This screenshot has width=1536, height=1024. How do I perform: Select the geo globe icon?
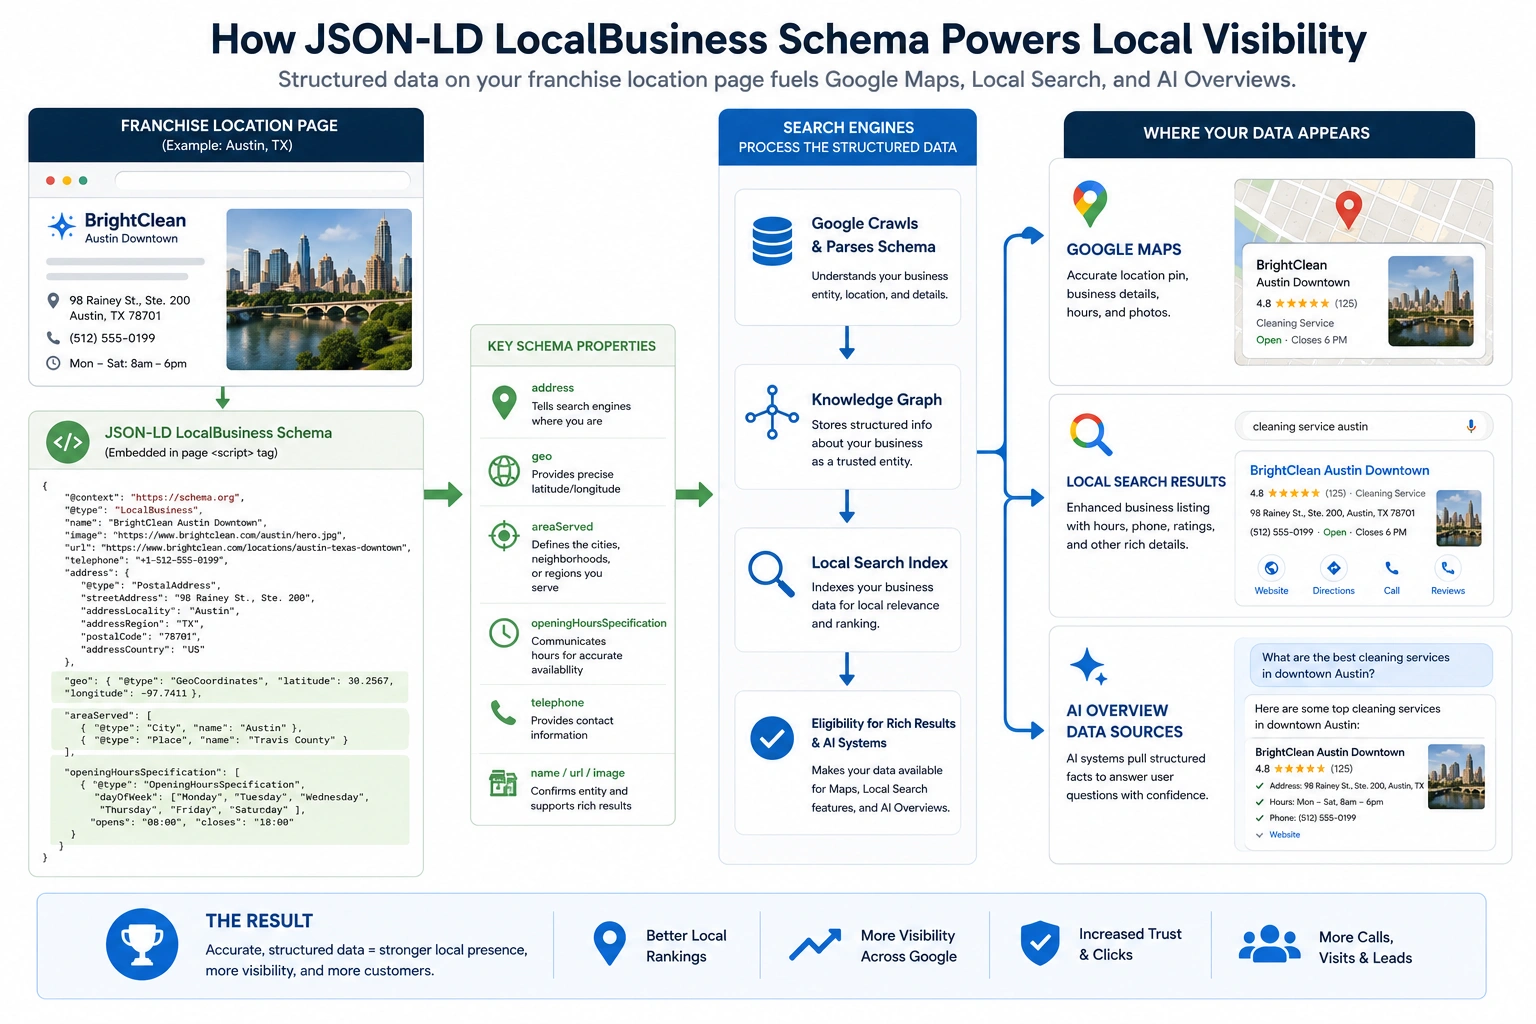[504, 470]
